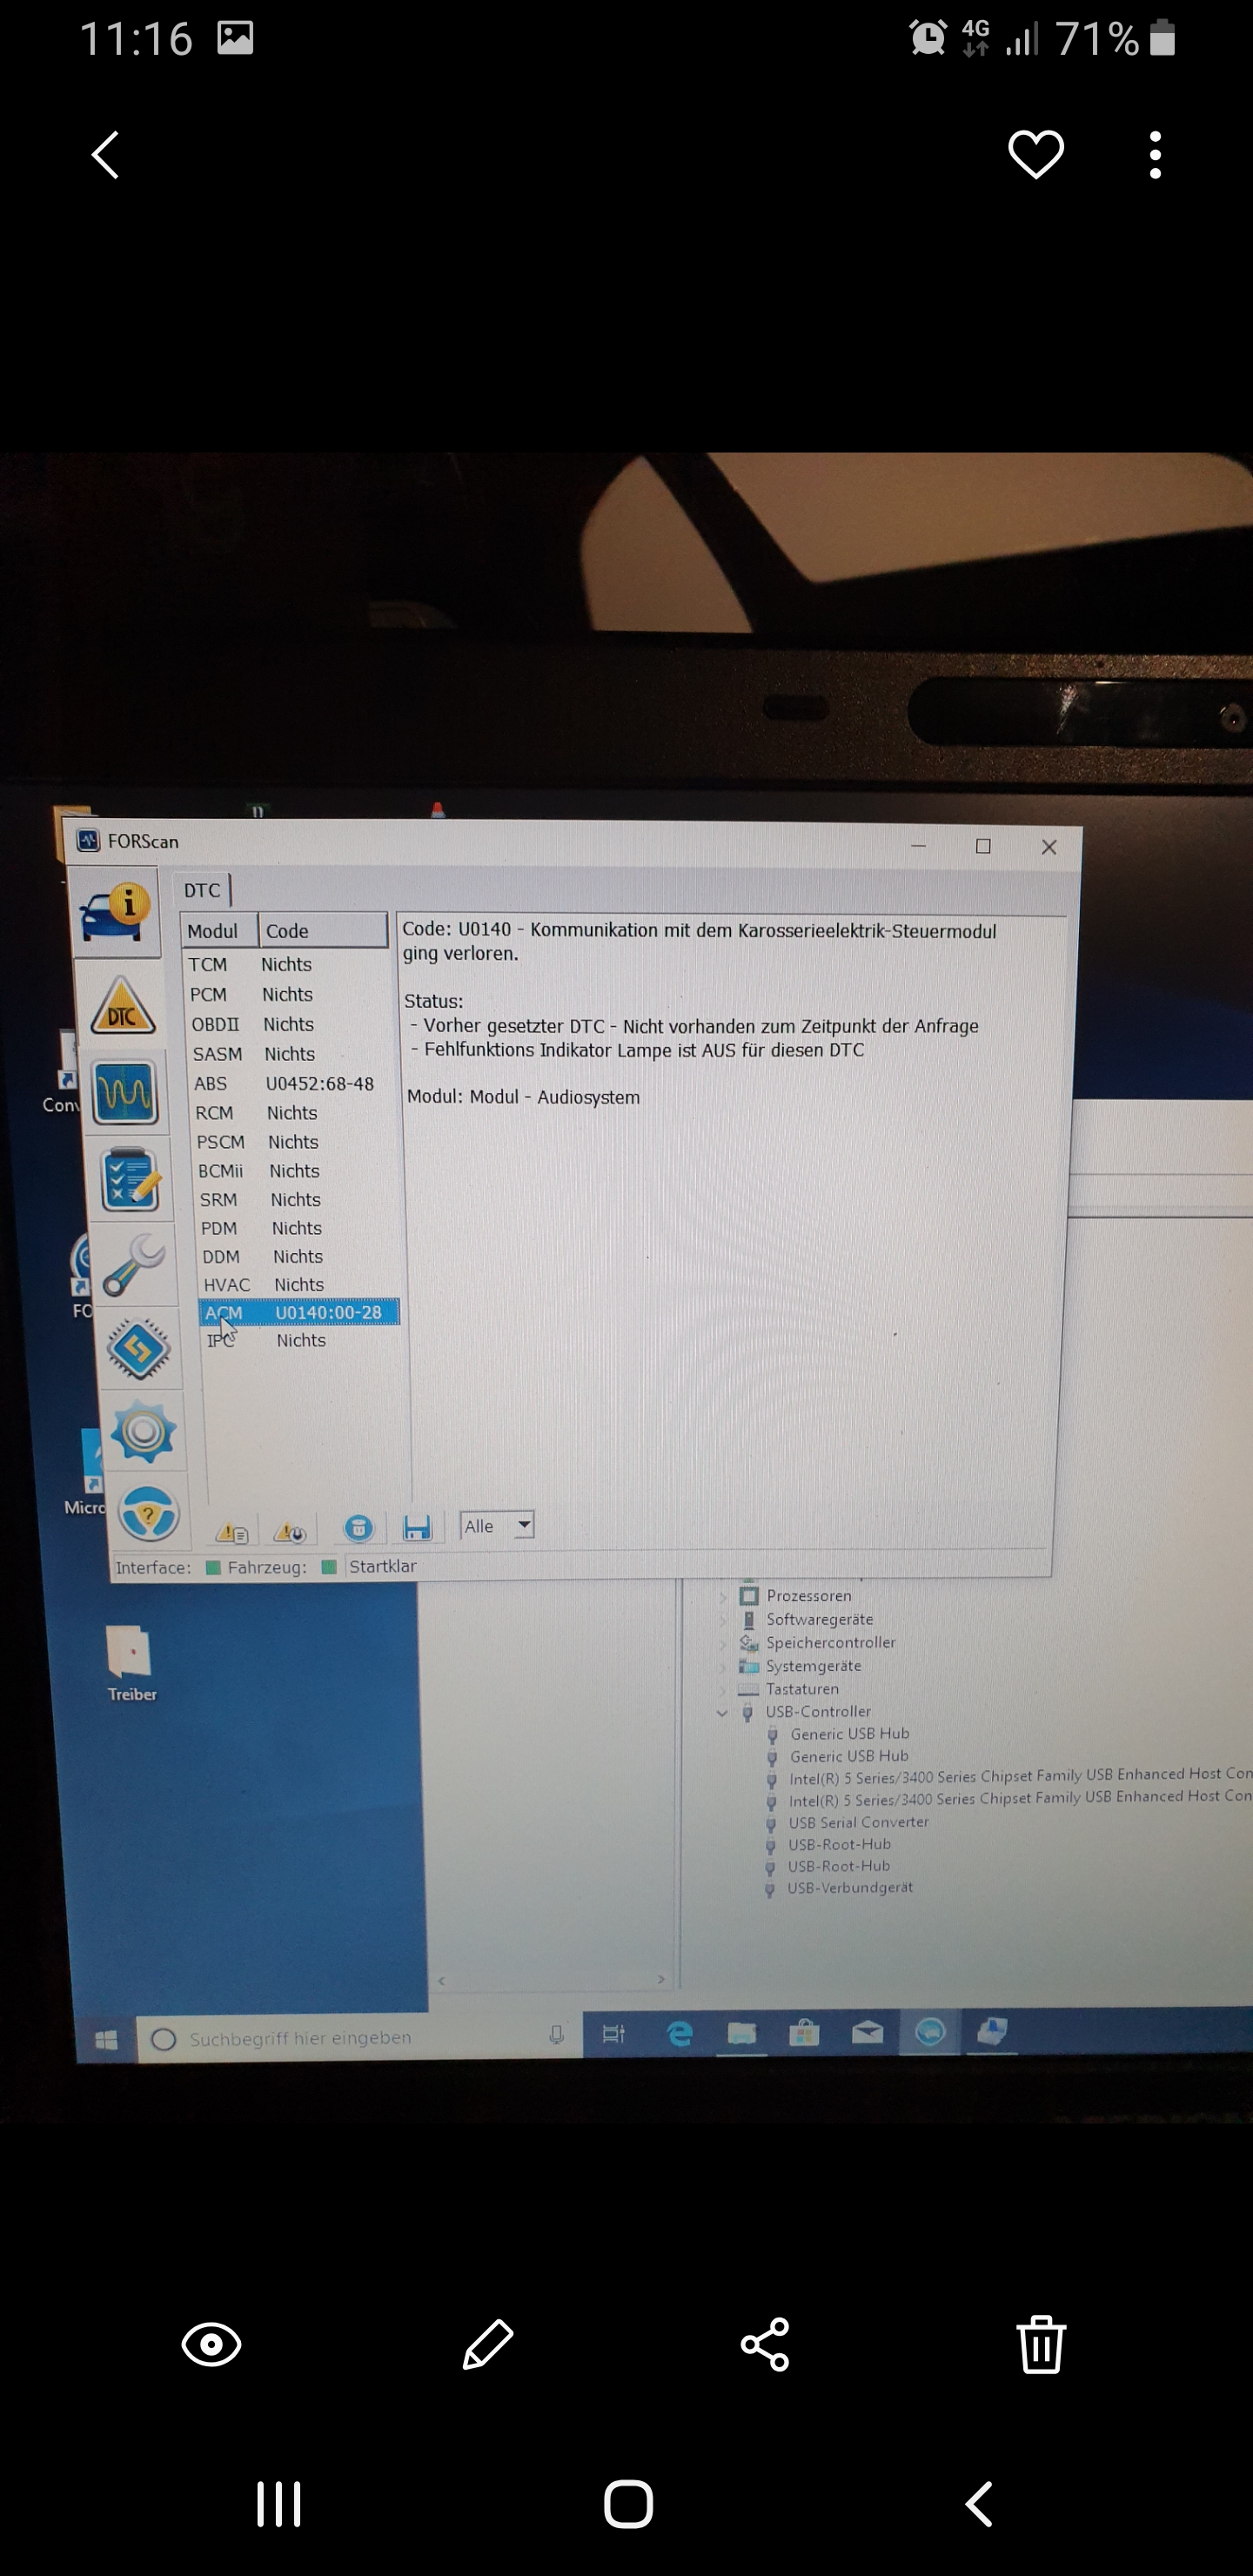Toggle the heart favorite on this photo
1253x2576 pixels.
tap(1035, 155)
